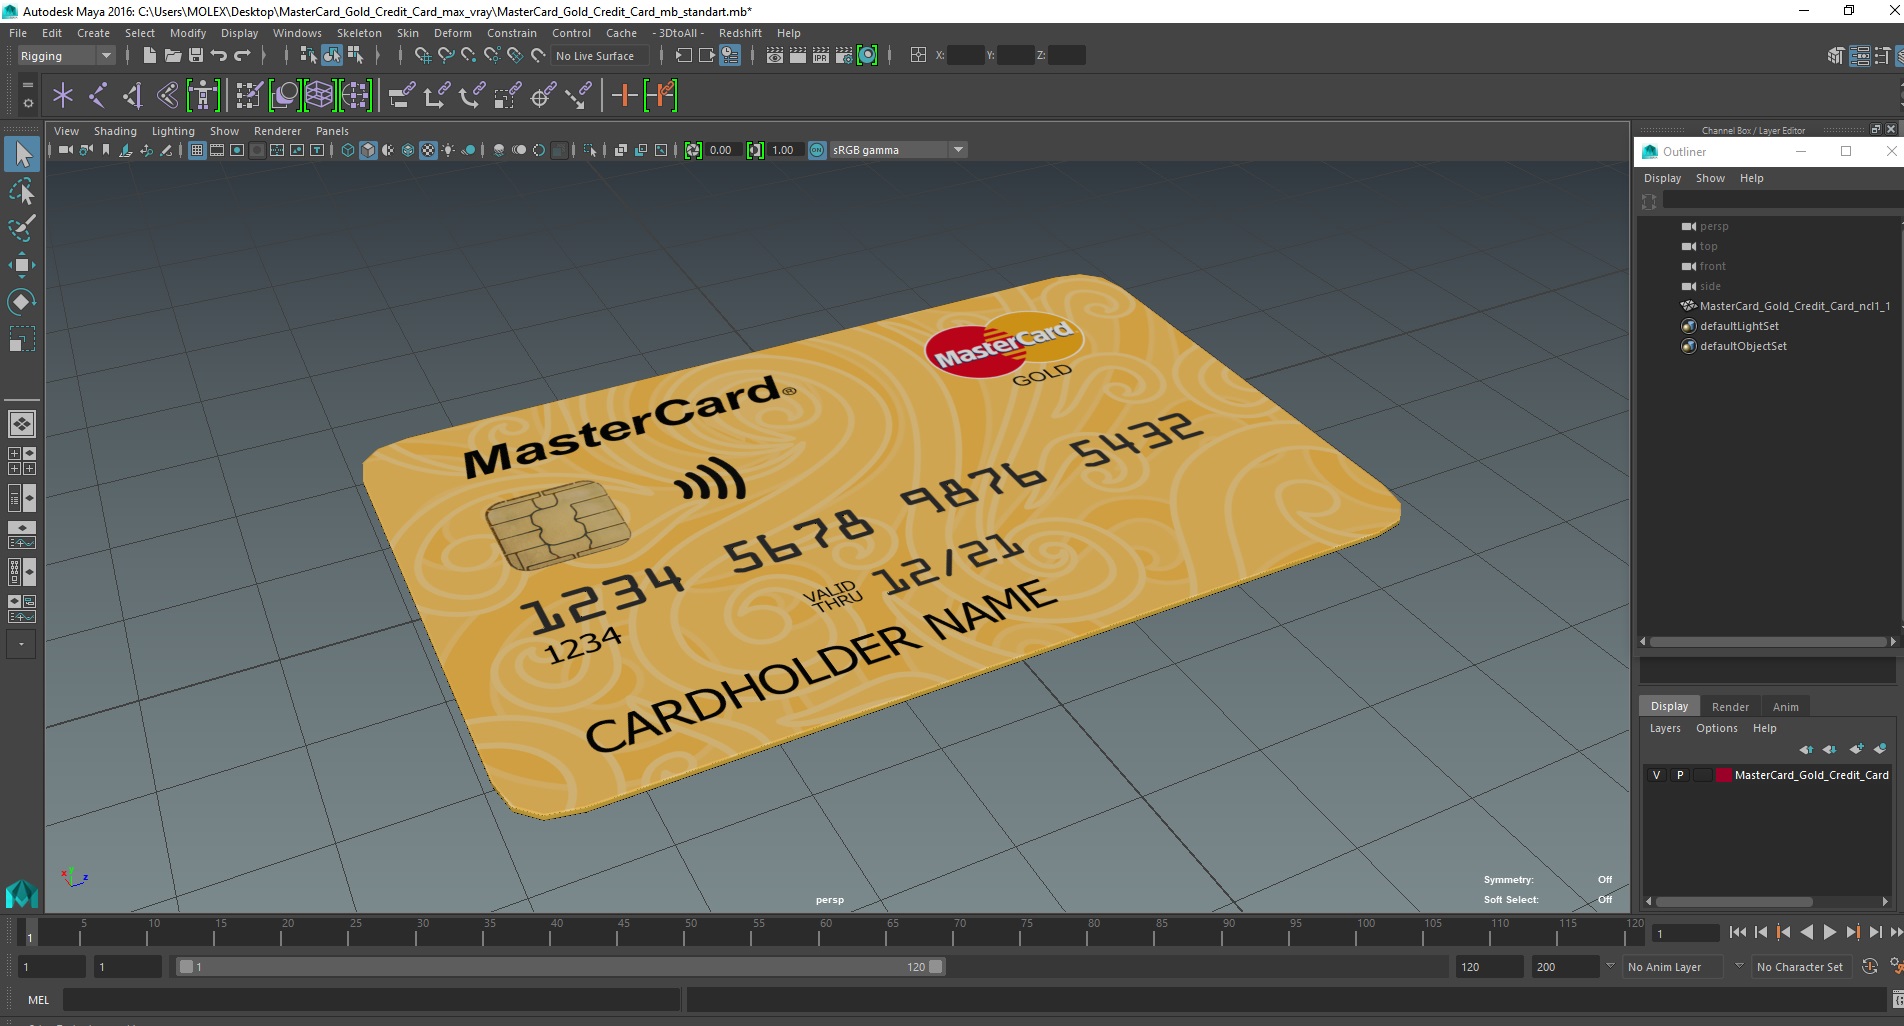1904x1026 pixels.
Task: Click the Create Locator shelf icon
Action: click(x=63, y=96)
